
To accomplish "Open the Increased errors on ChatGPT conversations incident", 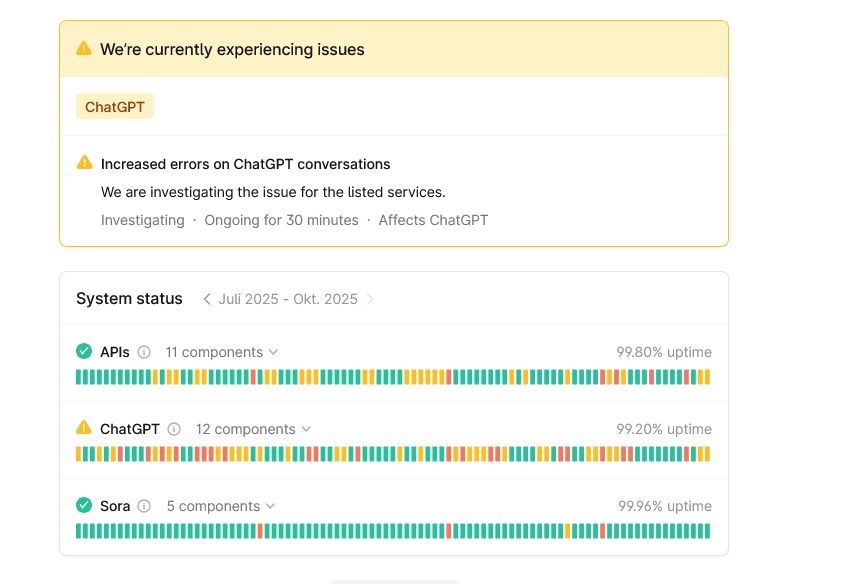I will tap(243, 164).
